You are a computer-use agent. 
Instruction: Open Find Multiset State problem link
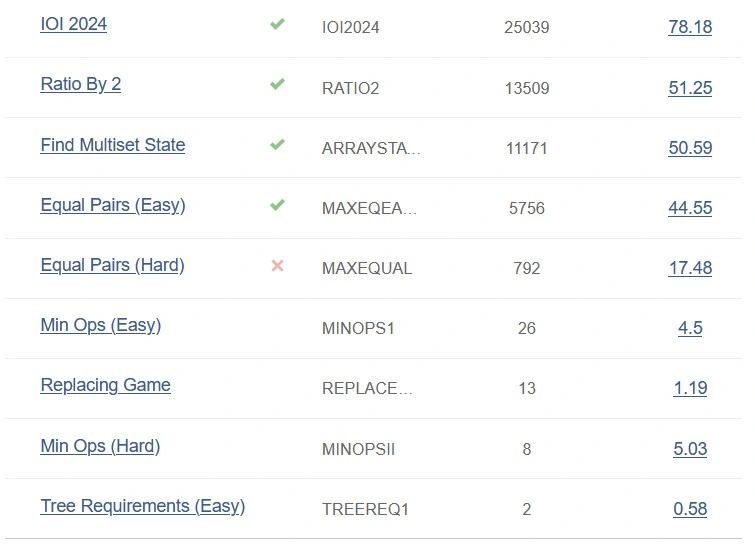(x=113, y=145)
